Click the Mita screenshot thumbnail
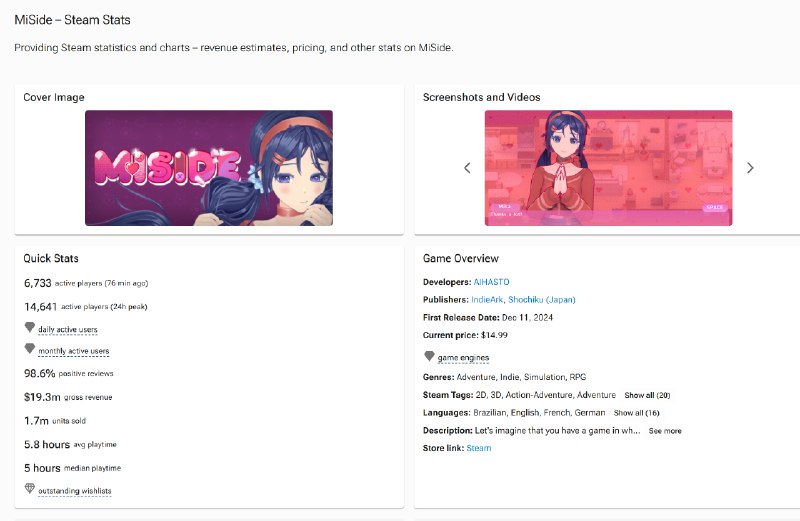 (x=608, y=168)
